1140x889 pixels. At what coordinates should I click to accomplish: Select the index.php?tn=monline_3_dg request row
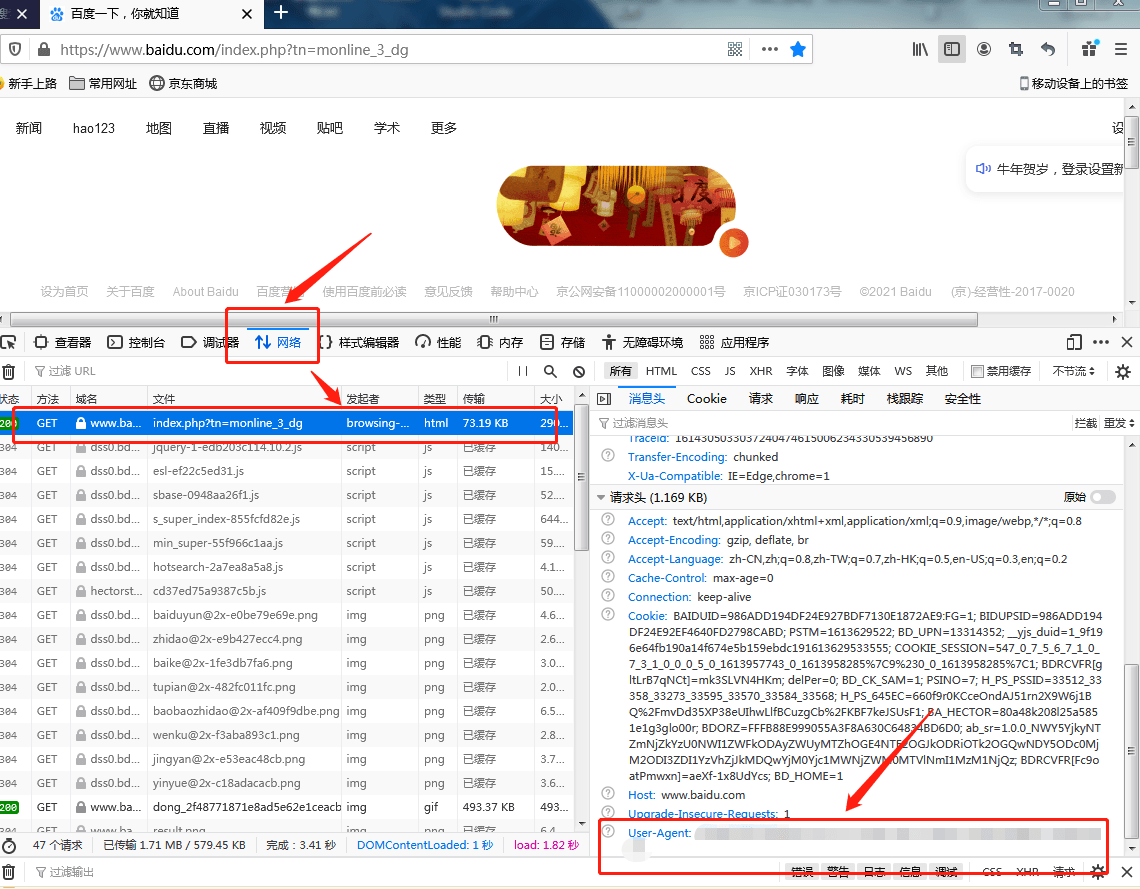coord(286,423)
